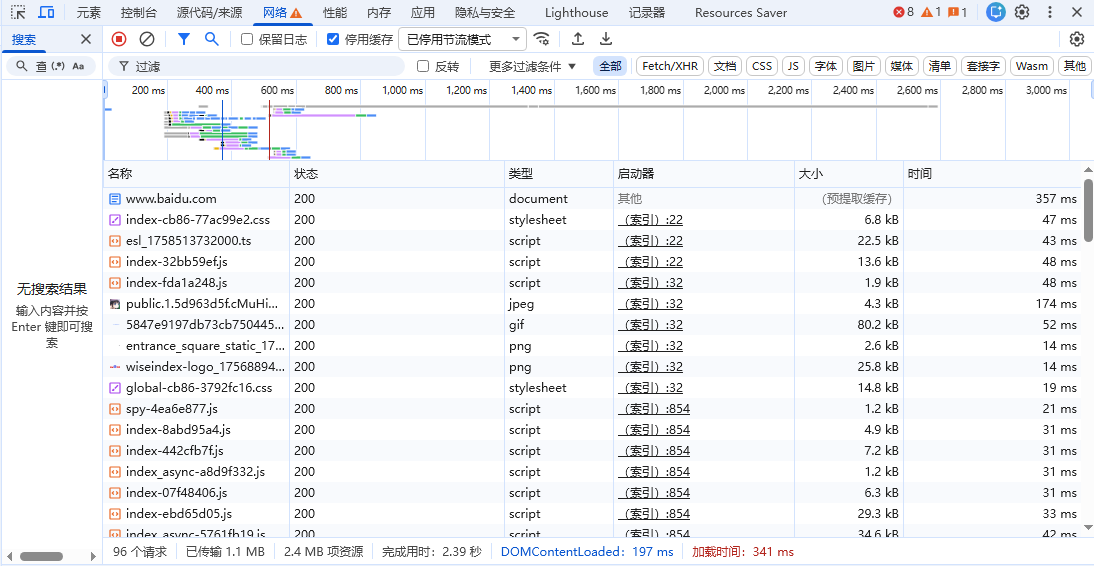
Task: Open the 已停用节流模式 throttling dropdown
Action: [462, 40]
